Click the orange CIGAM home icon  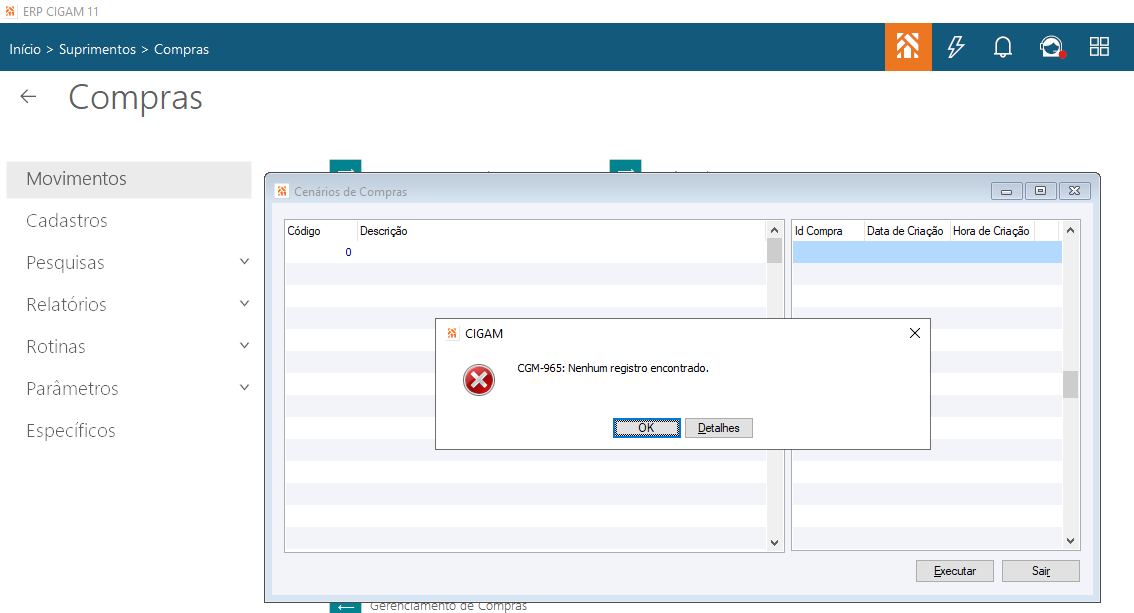click(908, 47)
